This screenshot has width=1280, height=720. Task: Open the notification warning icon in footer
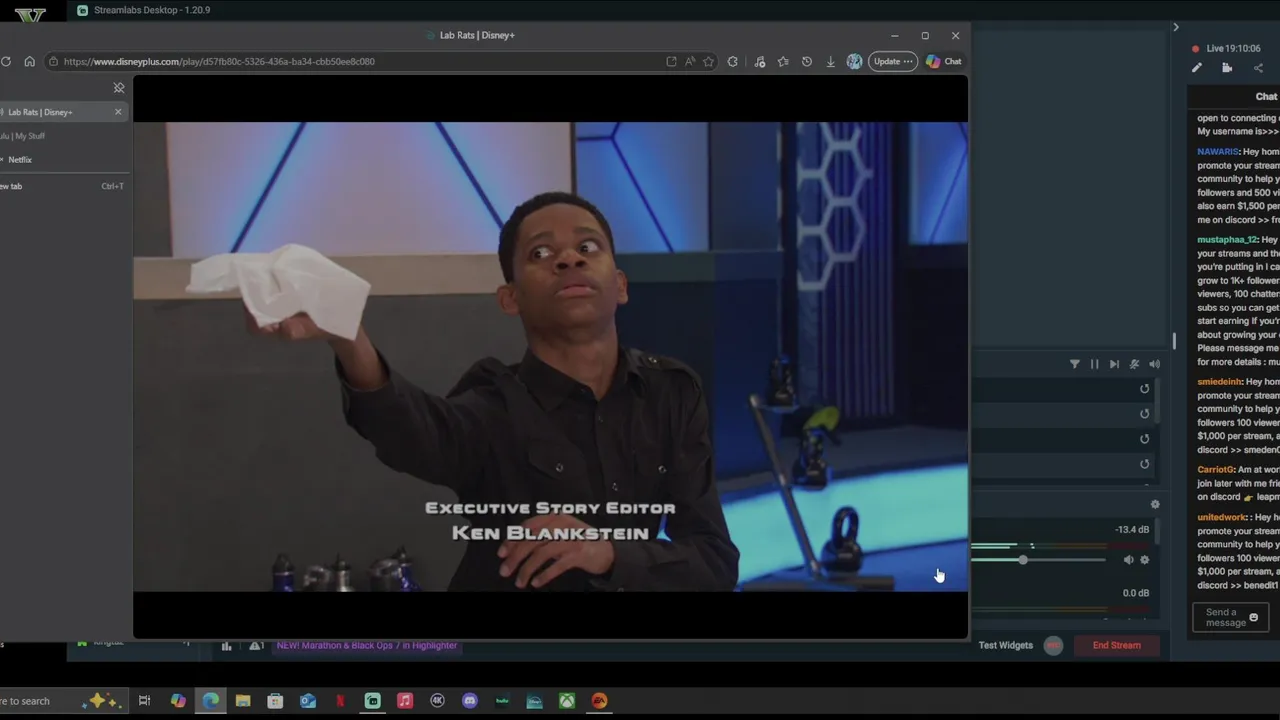coord(256,646)
